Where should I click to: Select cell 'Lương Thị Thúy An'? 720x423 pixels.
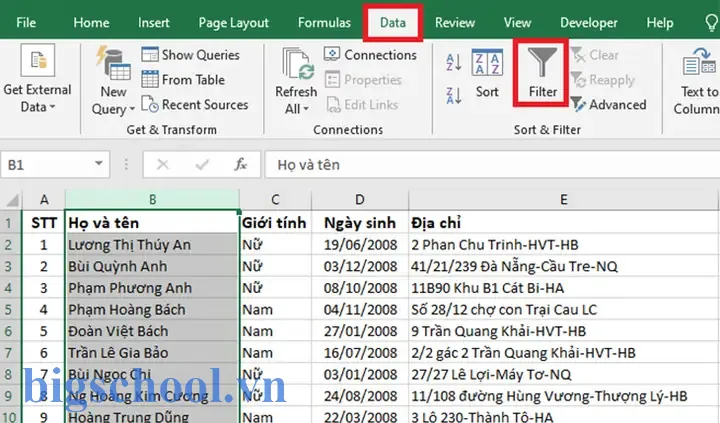click(152, 245)
